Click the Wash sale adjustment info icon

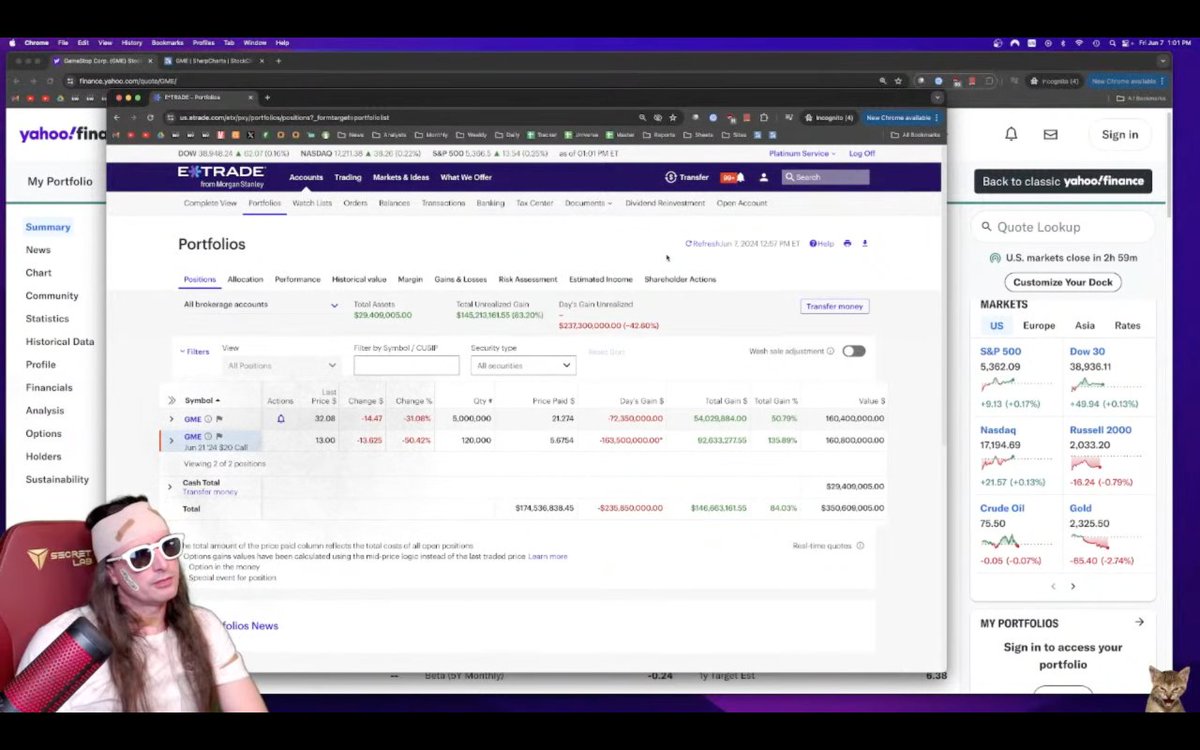831,351
